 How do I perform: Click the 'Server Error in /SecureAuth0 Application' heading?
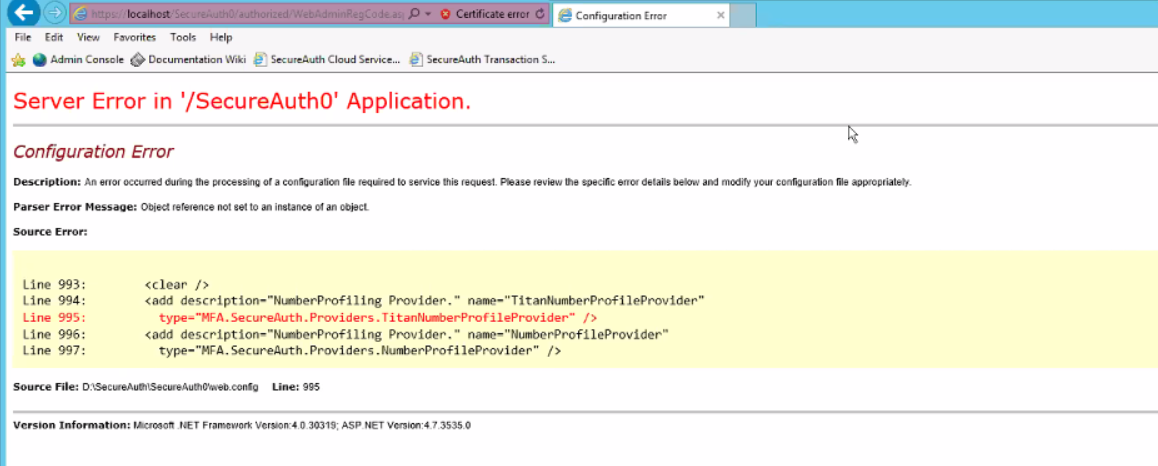(242, 102)
